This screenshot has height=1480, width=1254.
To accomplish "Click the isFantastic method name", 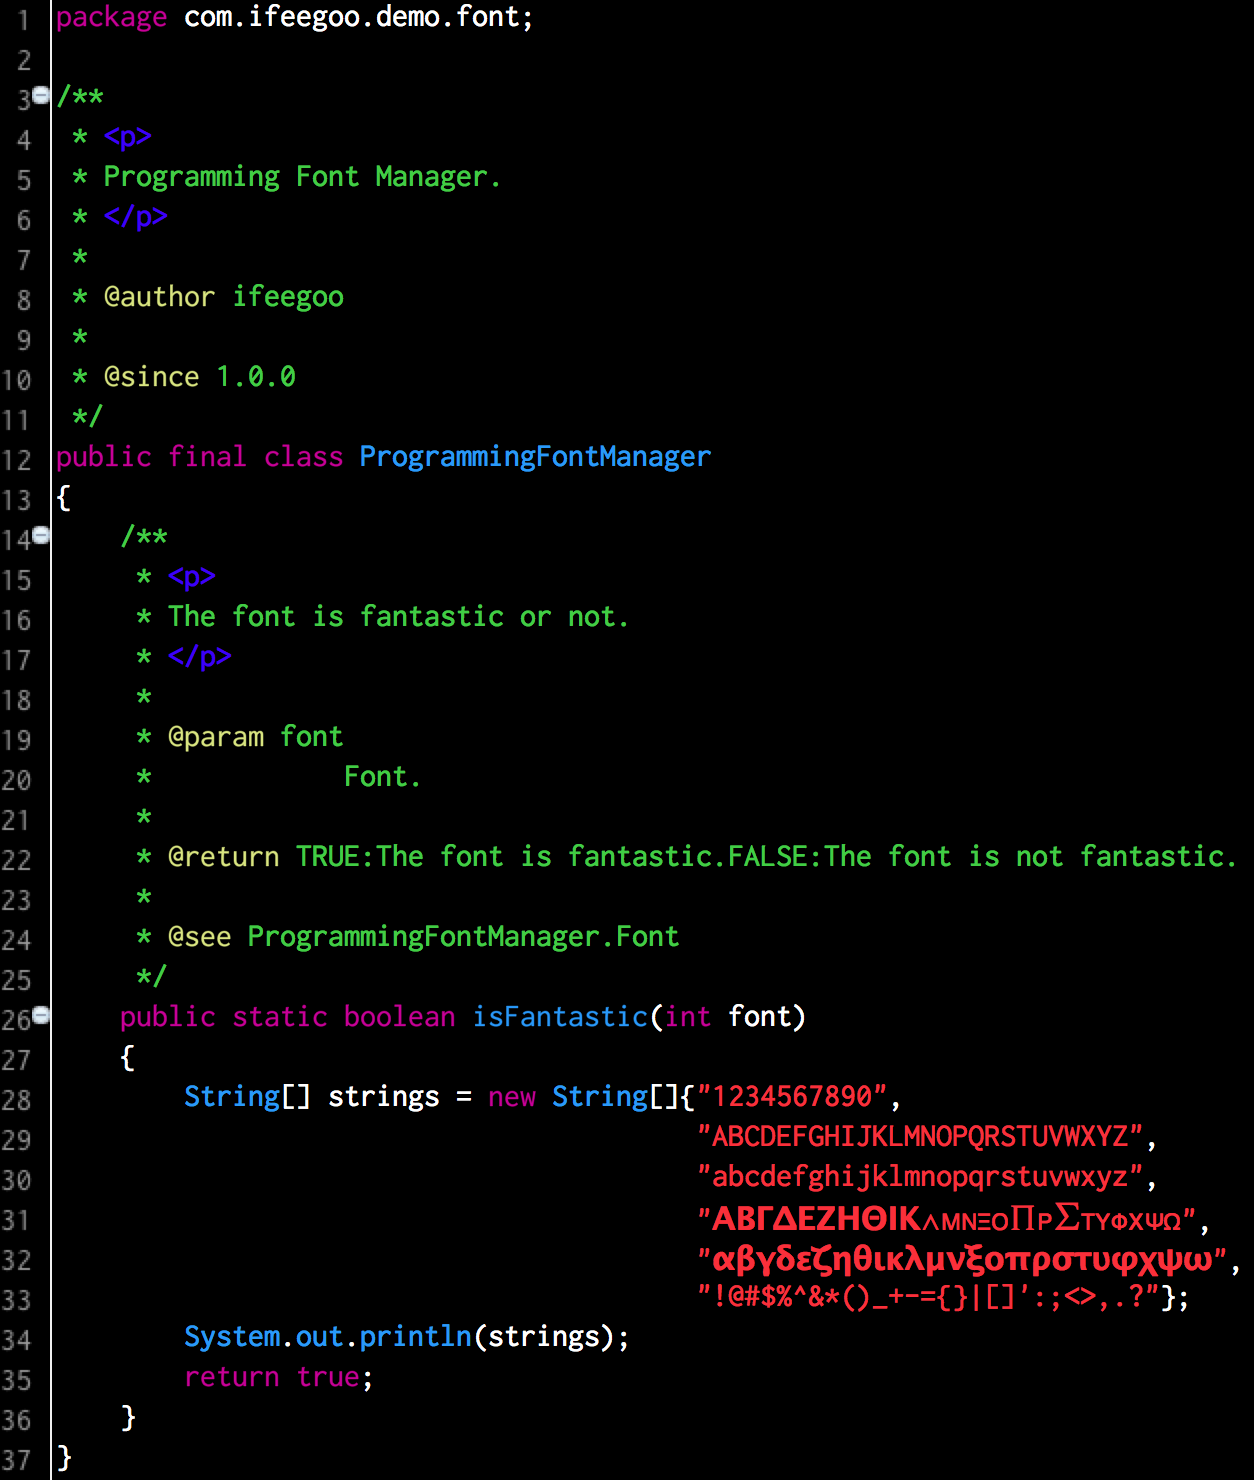I will click(x=559, y=1017).
